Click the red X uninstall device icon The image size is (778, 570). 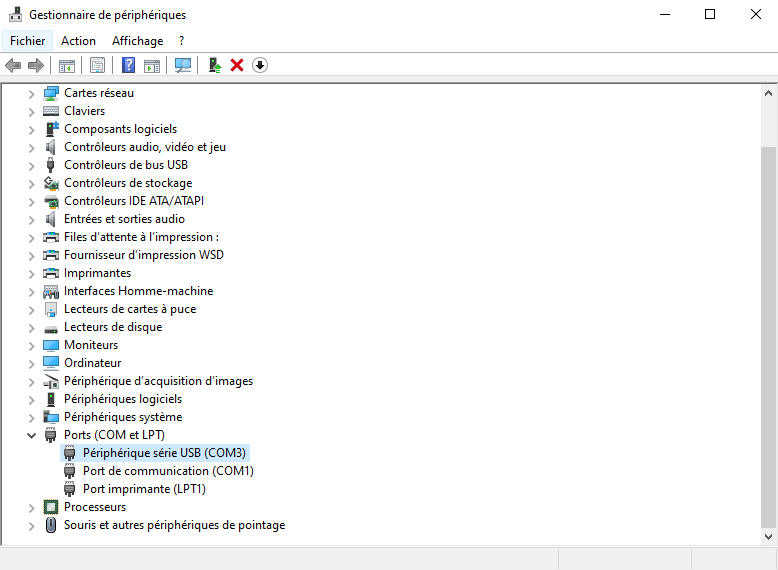(237, 65)
